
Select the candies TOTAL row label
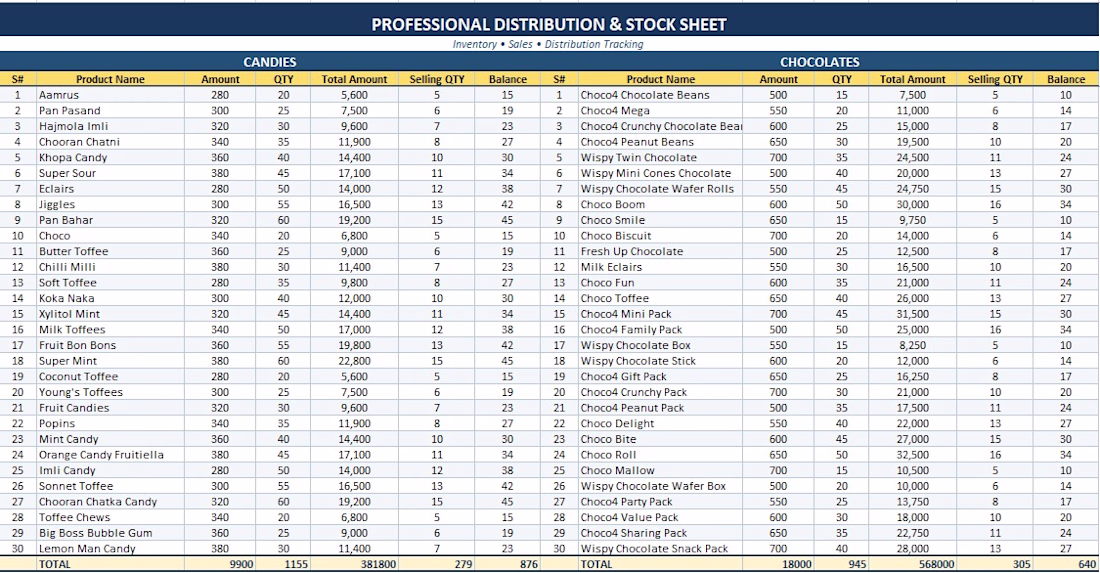pyautogui.click(x=110, y=564)
